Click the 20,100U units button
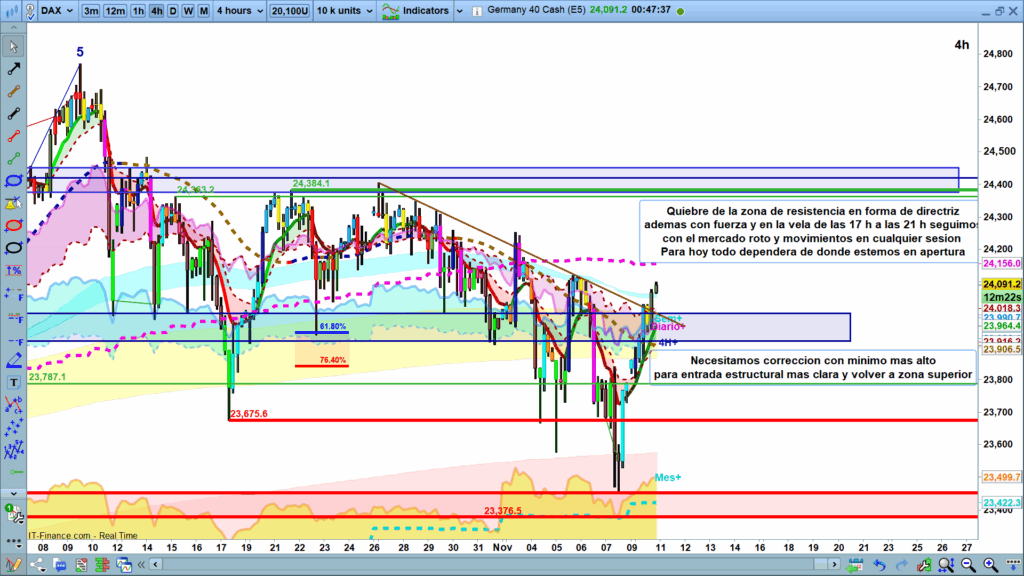 pos(289,11)
